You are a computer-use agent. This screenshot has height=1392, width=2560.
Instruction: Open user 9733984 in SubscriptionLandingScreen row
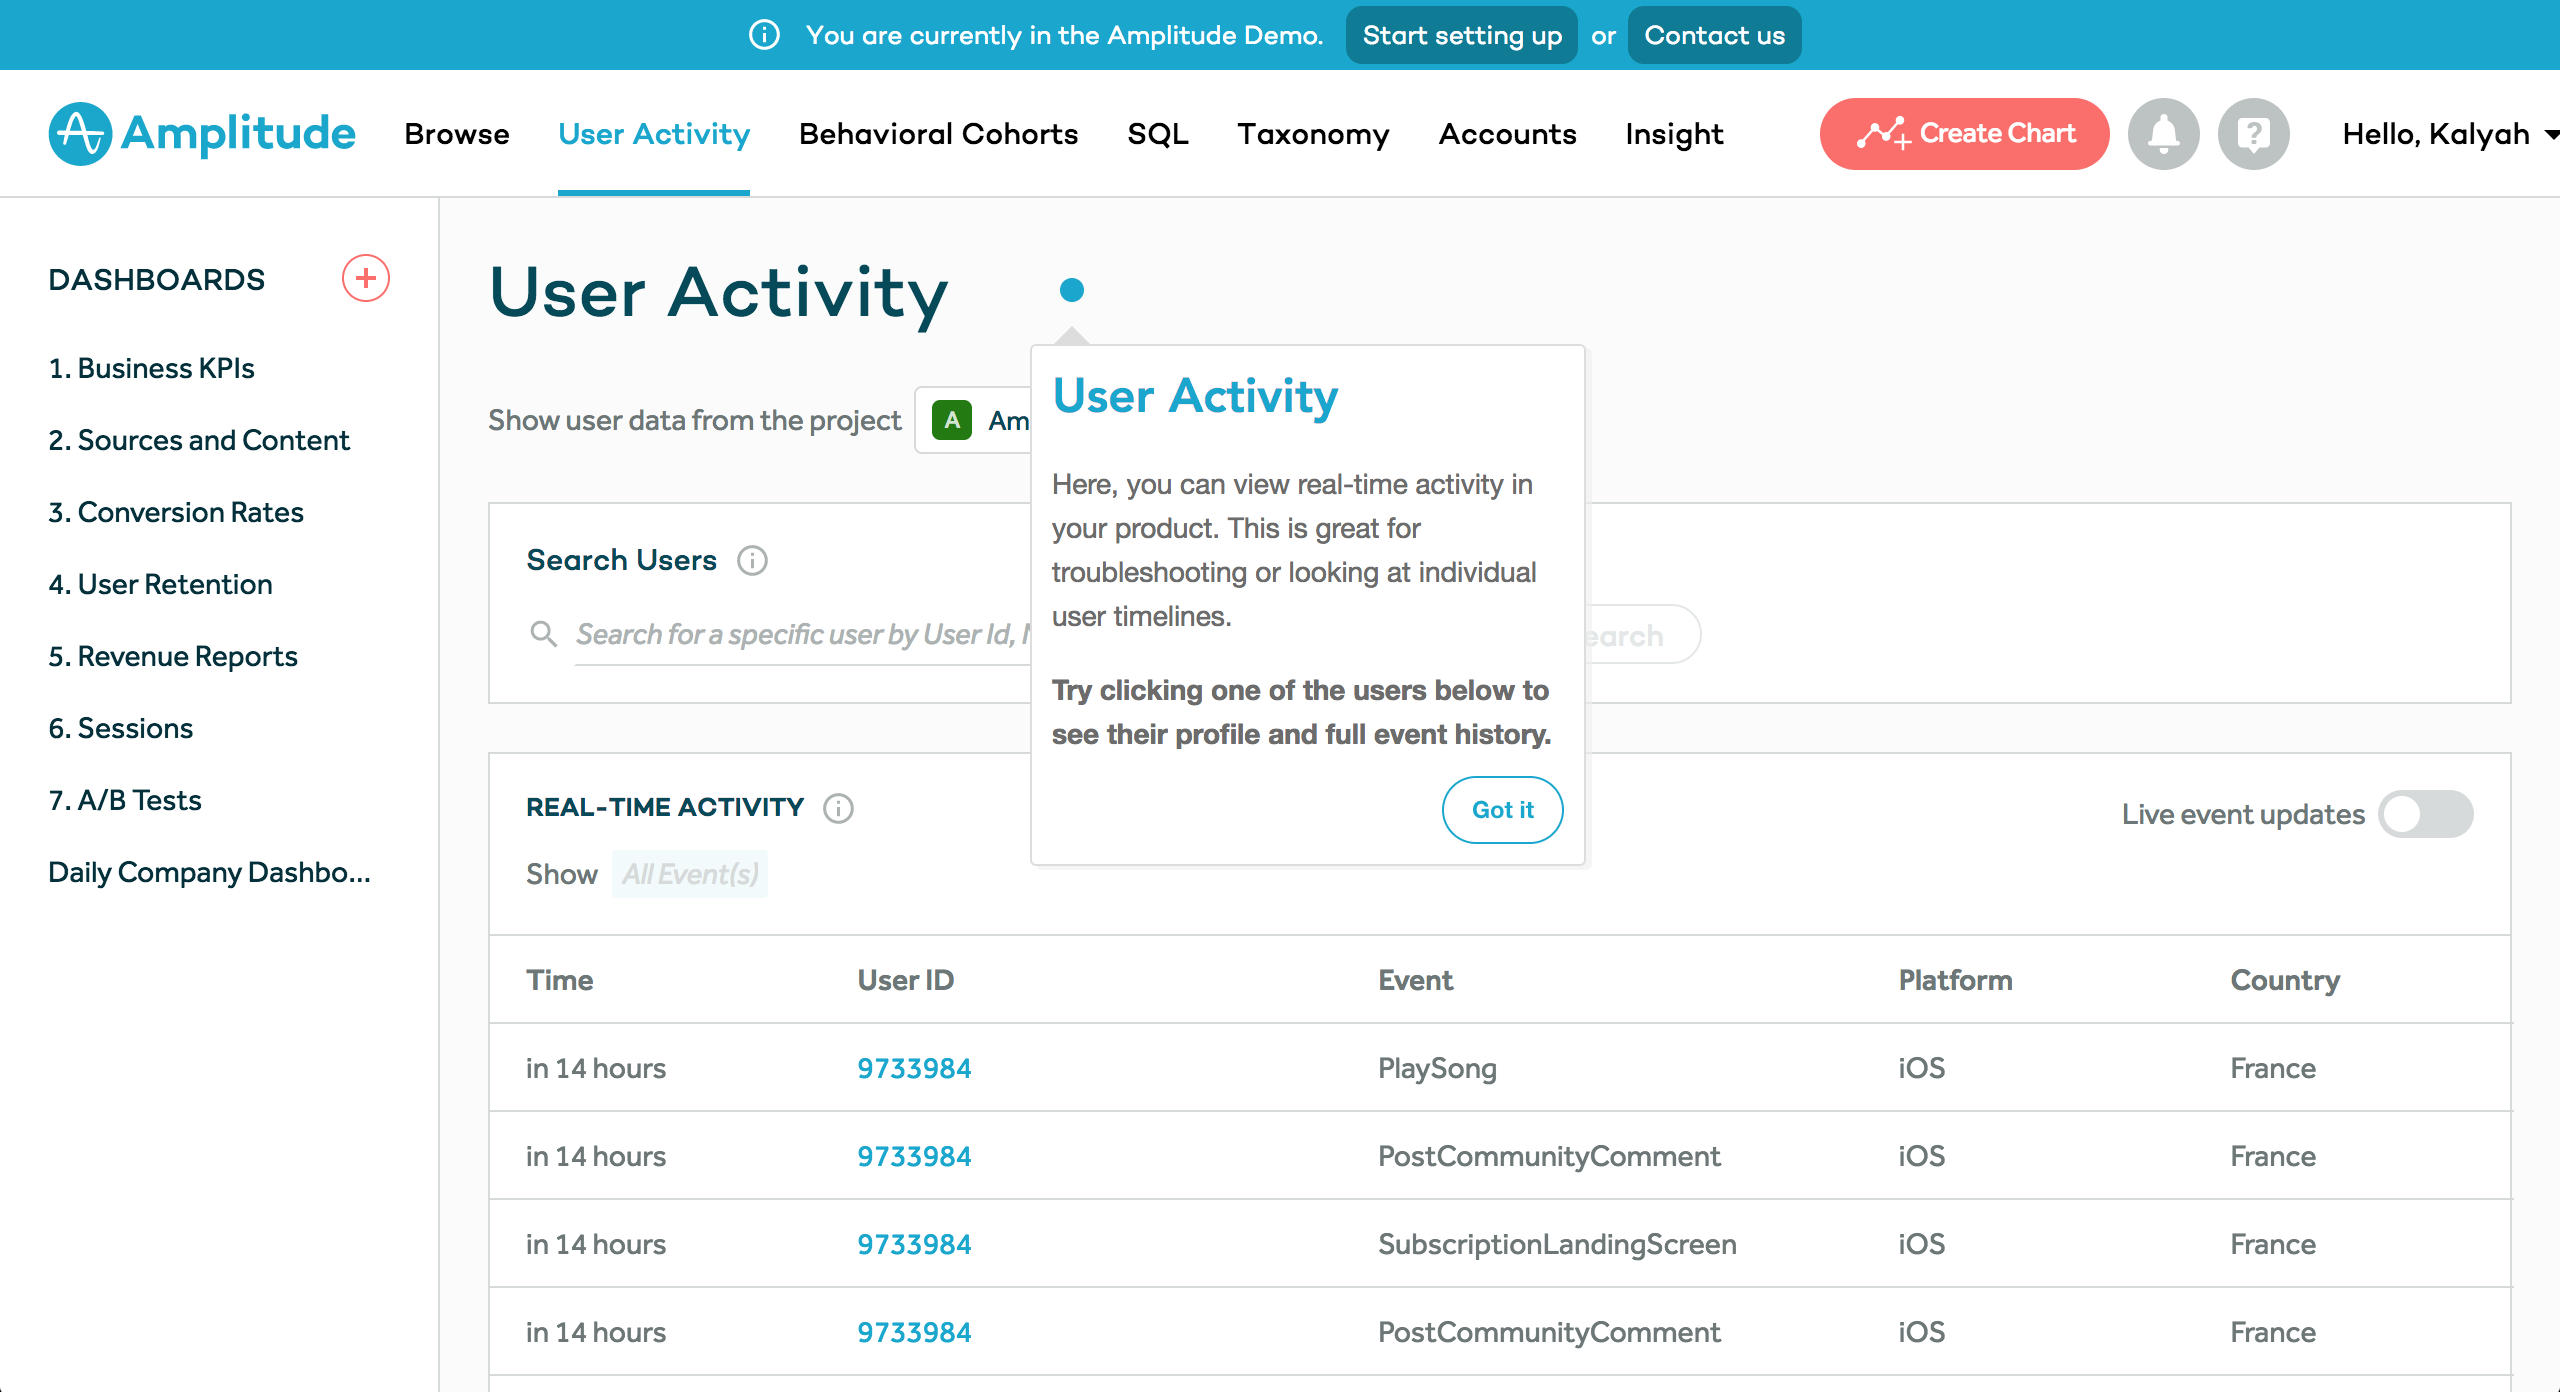[x=914, y=1244]
